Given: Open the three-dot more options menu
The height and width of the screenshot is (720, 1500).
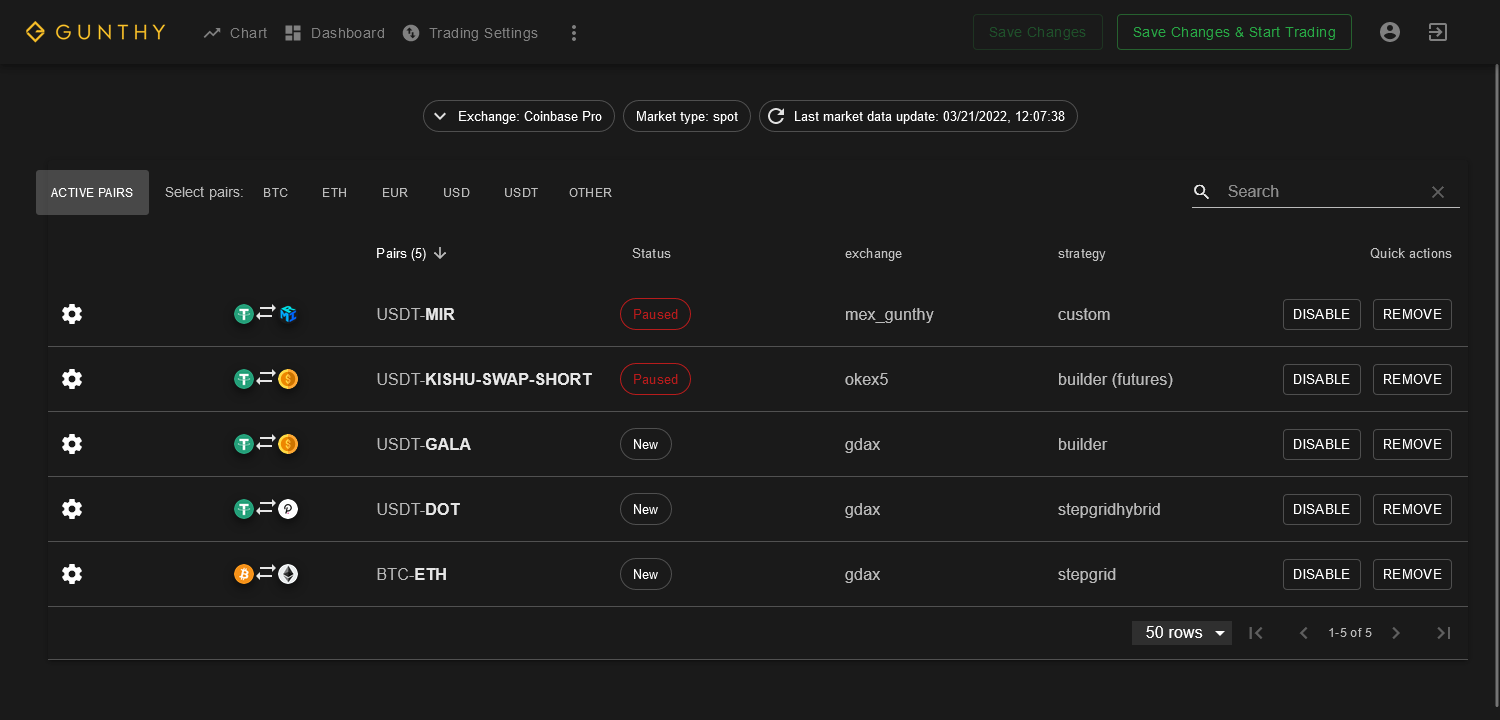Looking at the screenshot, I should pyautogui.click(x=574, y=33).
